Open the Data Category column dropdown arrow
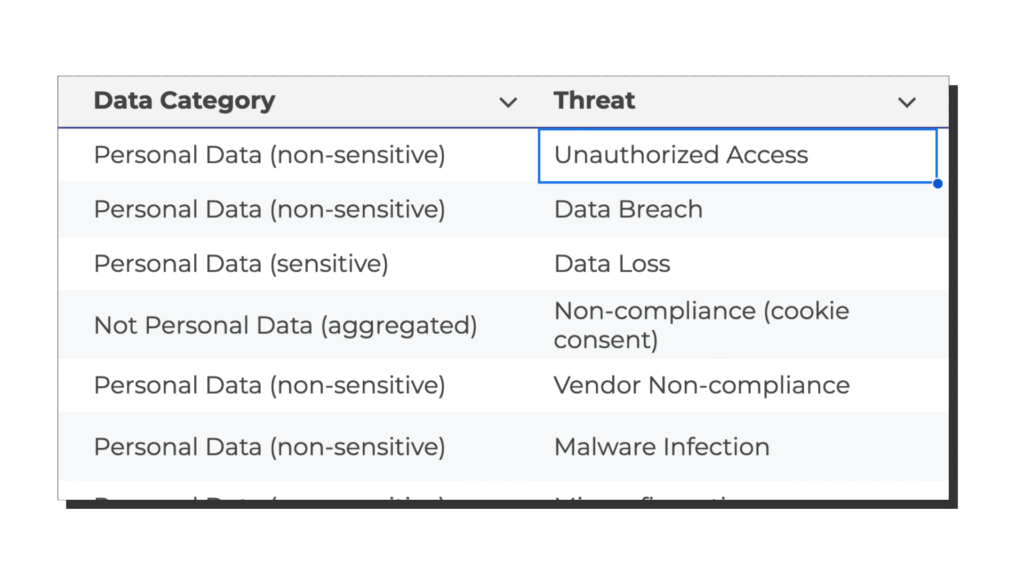 (x=508, y=102)
